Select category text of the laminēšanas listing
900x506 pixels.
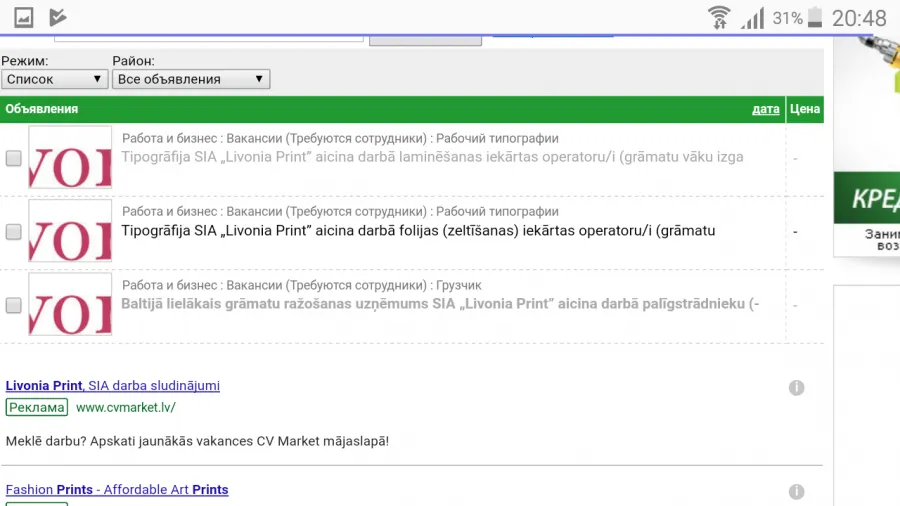click(340, 138)
